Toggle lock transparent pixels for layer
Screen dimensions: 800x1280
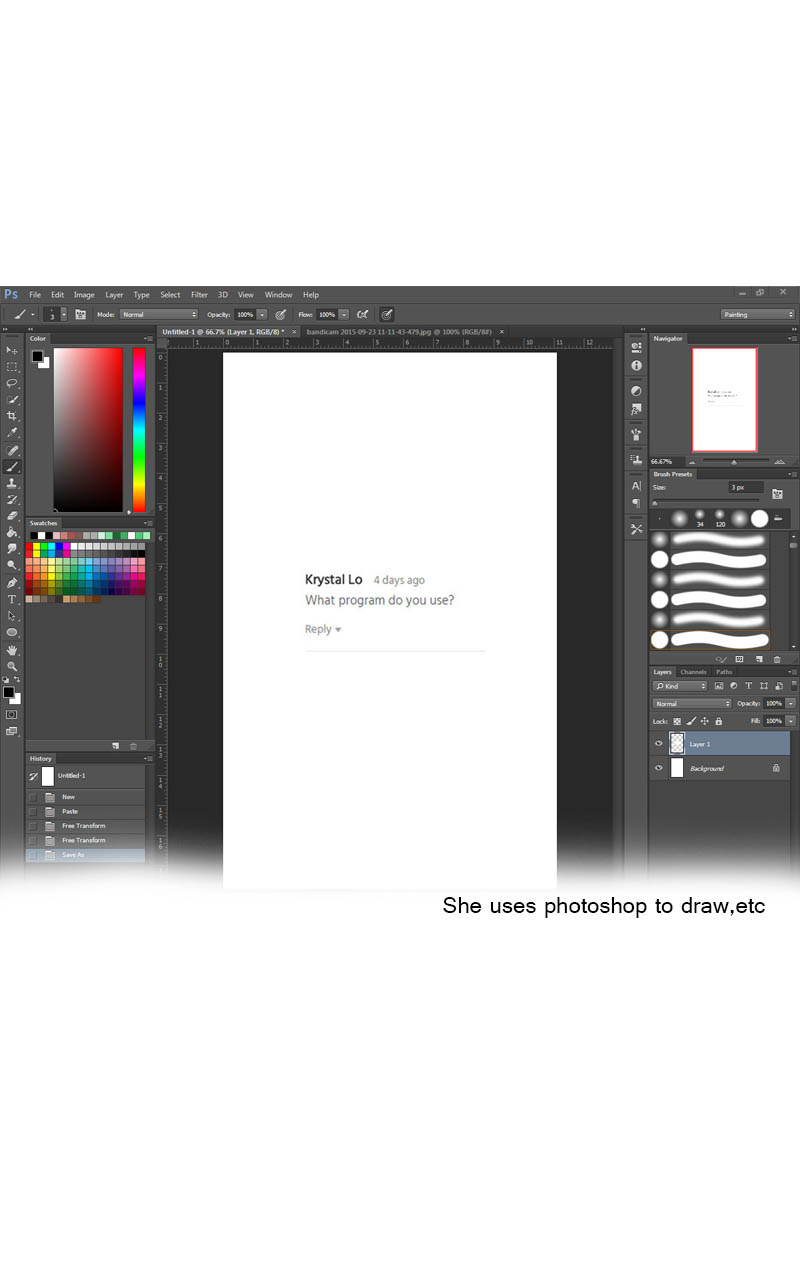pos(677,720)
